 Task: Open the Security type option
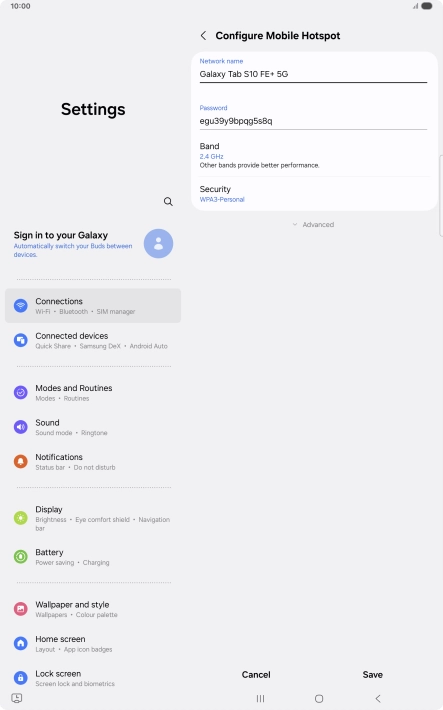[x=313, y=193]
